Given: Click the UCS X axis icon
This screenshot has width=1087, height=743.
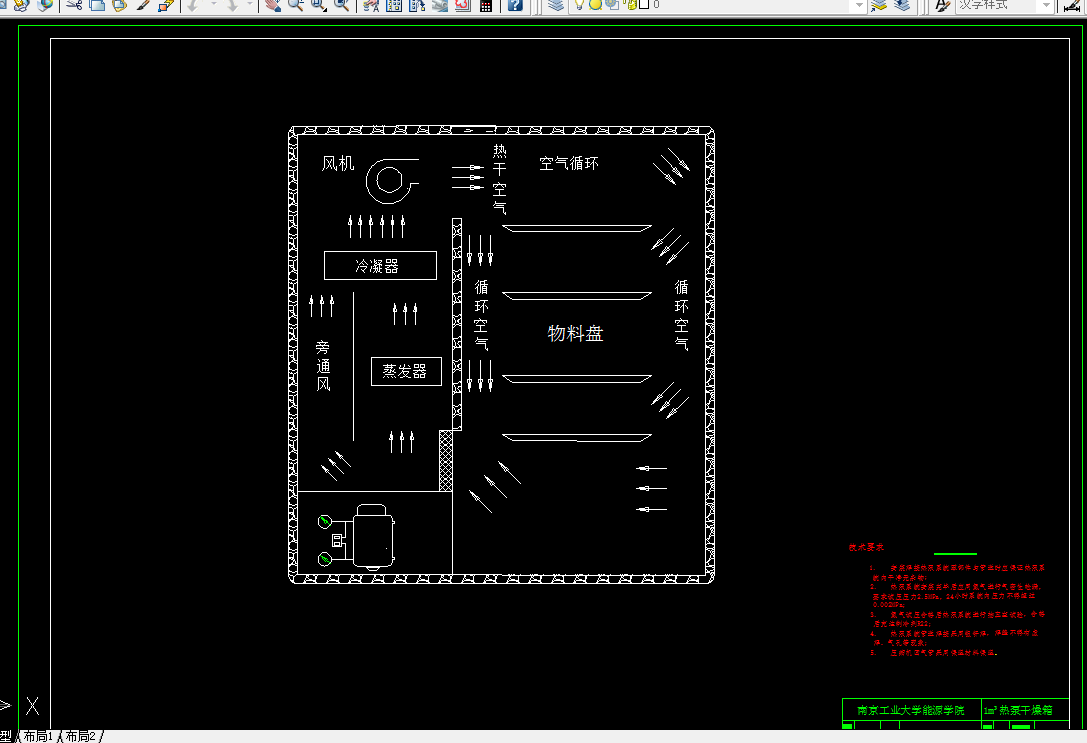Looking at the screenshot, I should 33,706.
